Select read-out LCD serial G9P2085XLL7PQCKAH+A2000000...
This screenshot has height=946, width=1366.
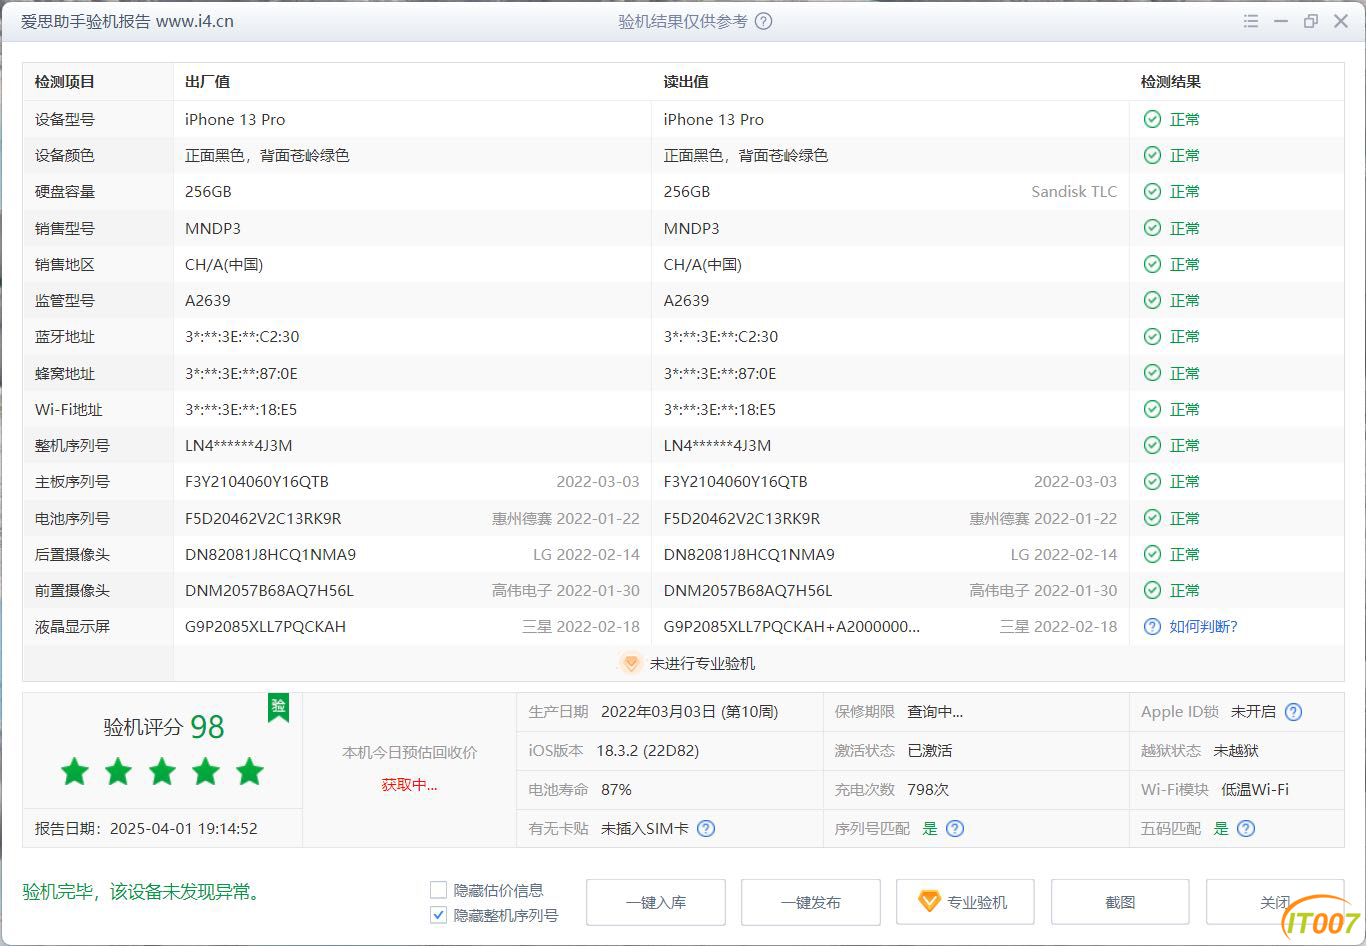pos(792,627)
